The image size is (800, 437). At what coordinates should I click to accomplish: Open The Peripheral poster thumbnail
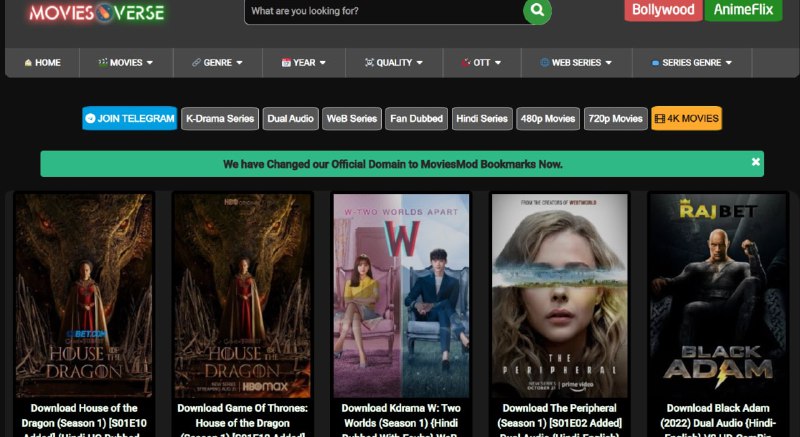(x=559, y=295)
